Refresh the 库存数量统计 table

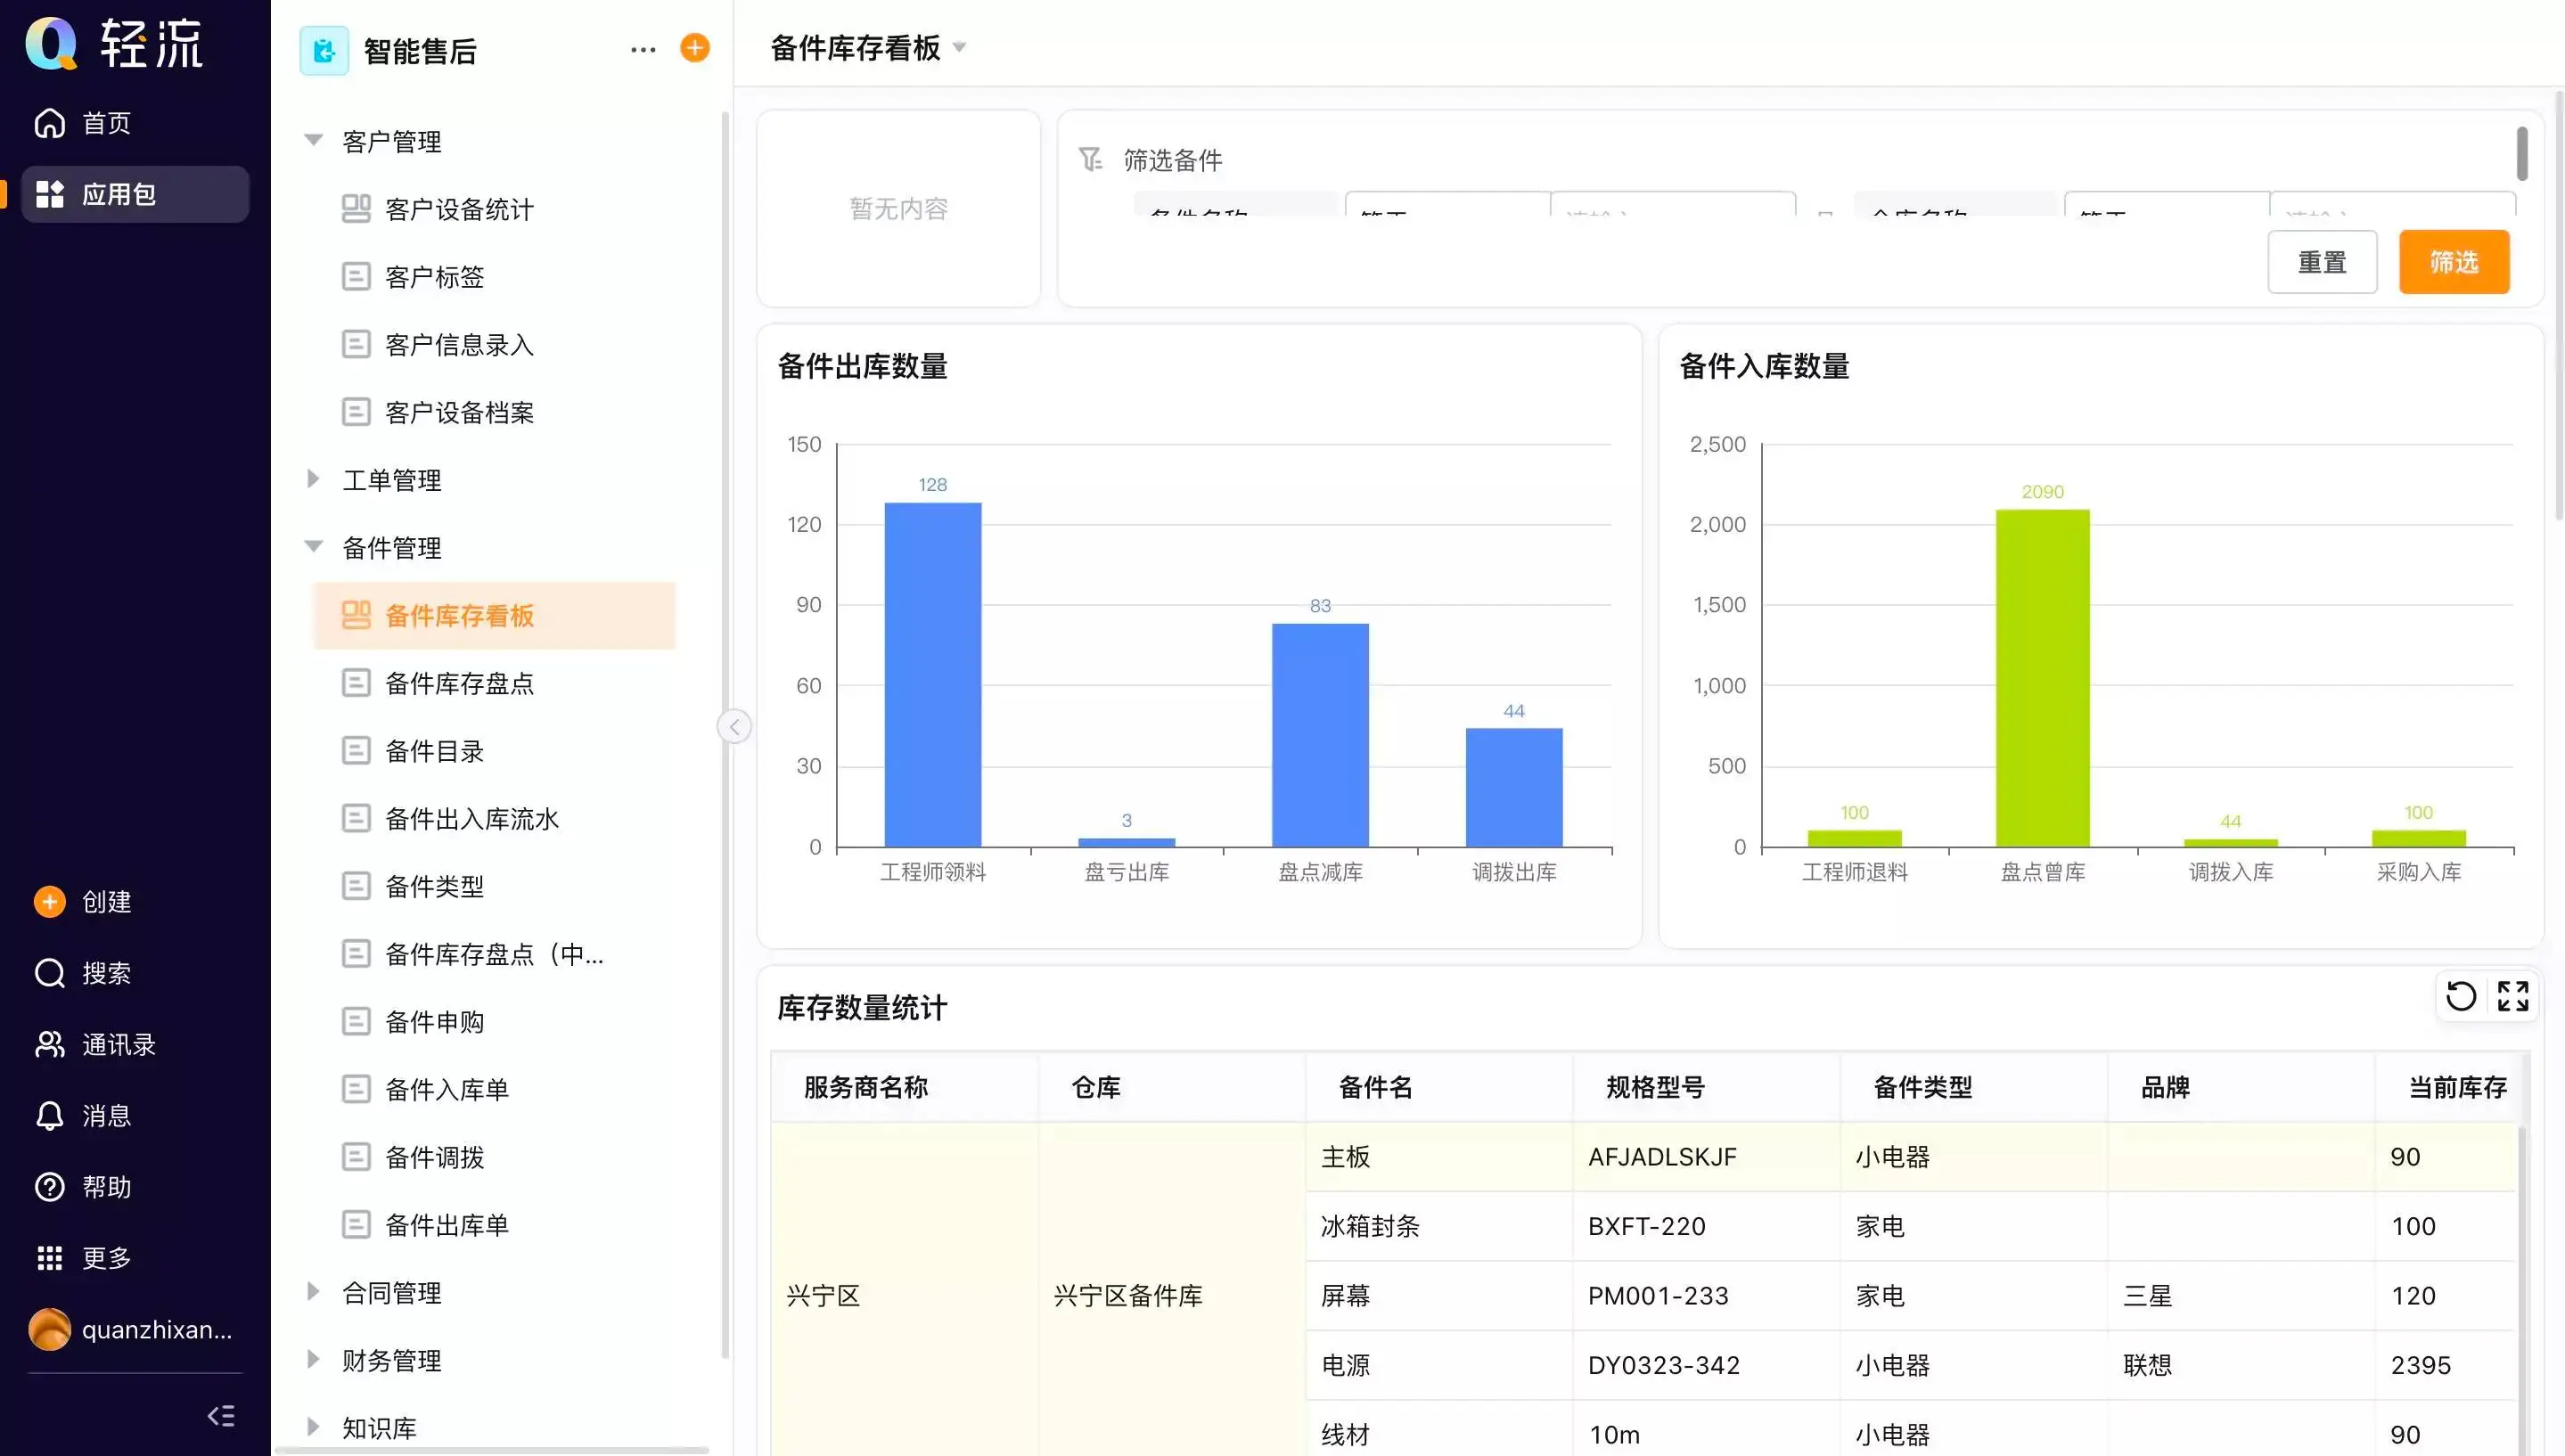pyautogui.click(x=2460, y=996)
